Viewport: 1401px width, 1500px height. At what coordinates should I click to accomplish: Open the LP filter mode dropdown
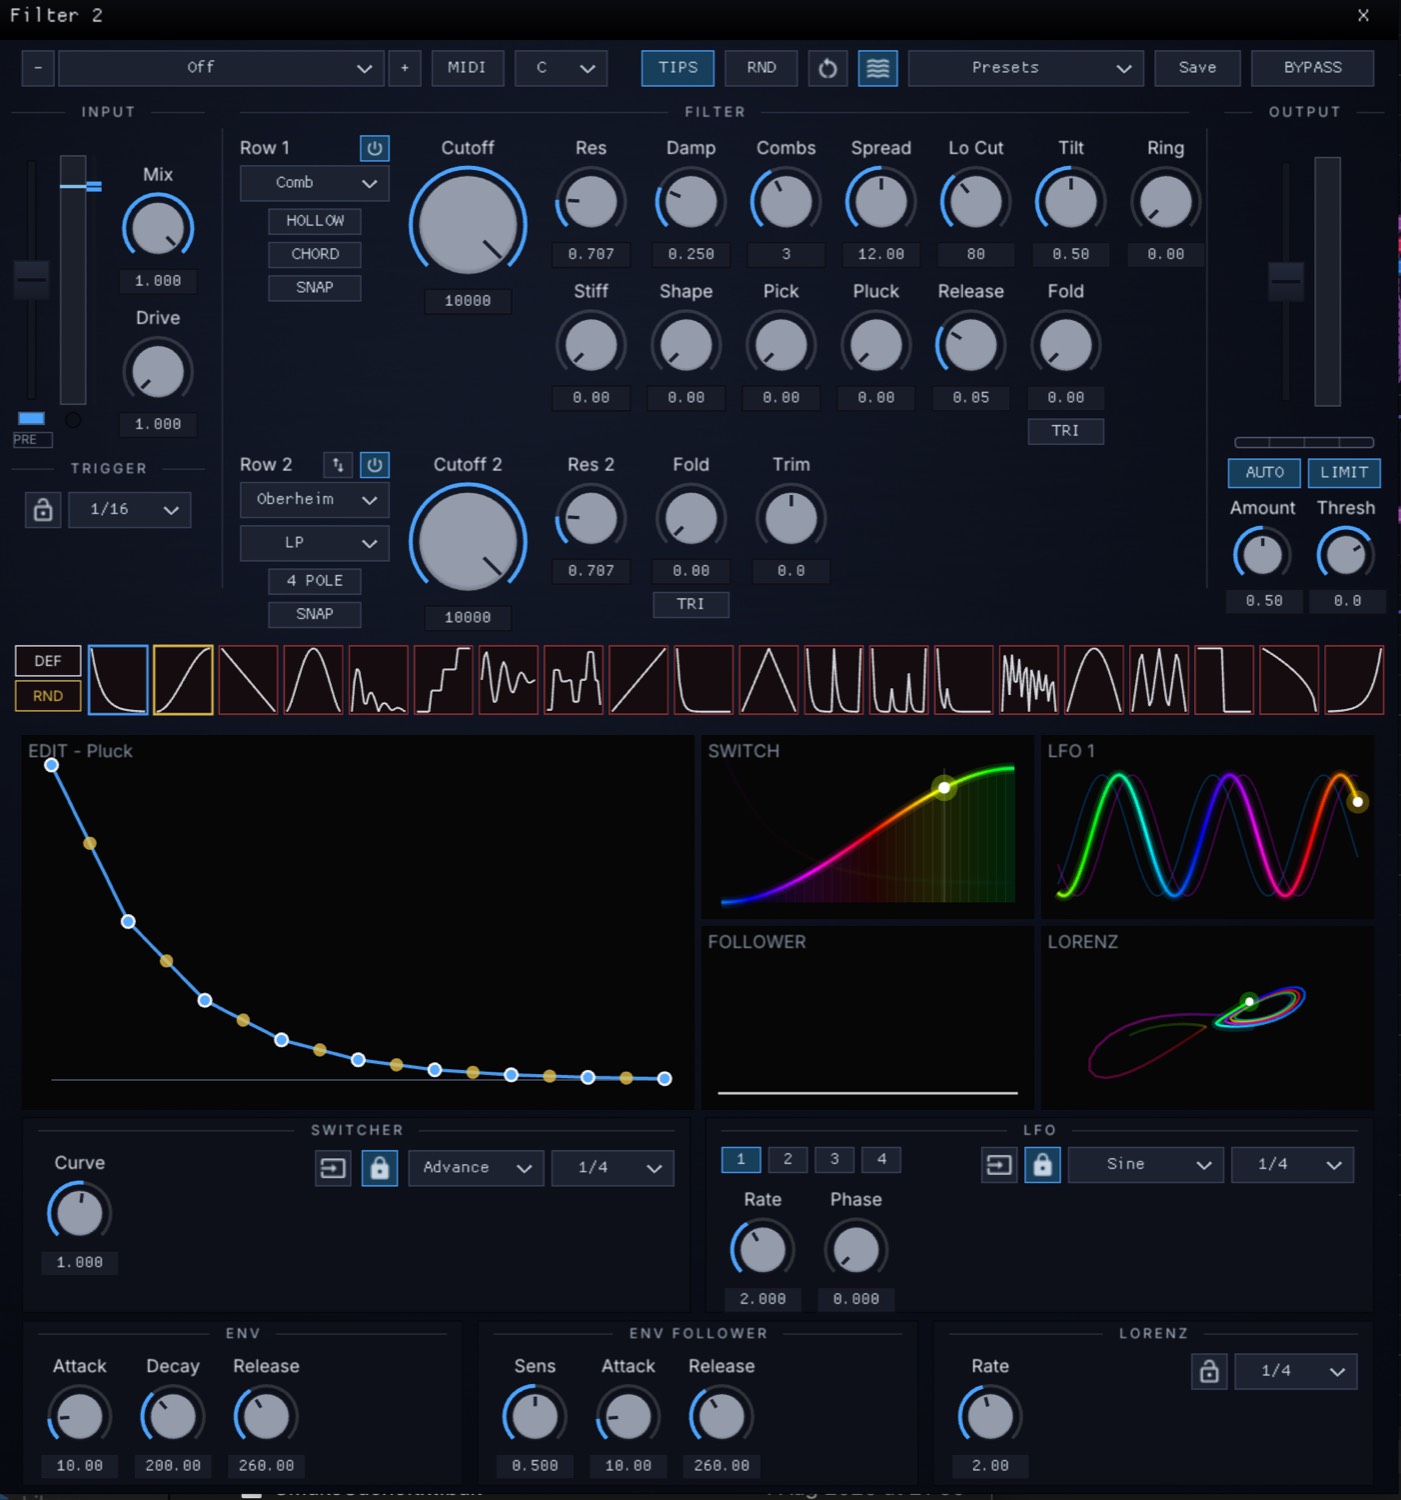pyautogui.click(x=315, y=543)
